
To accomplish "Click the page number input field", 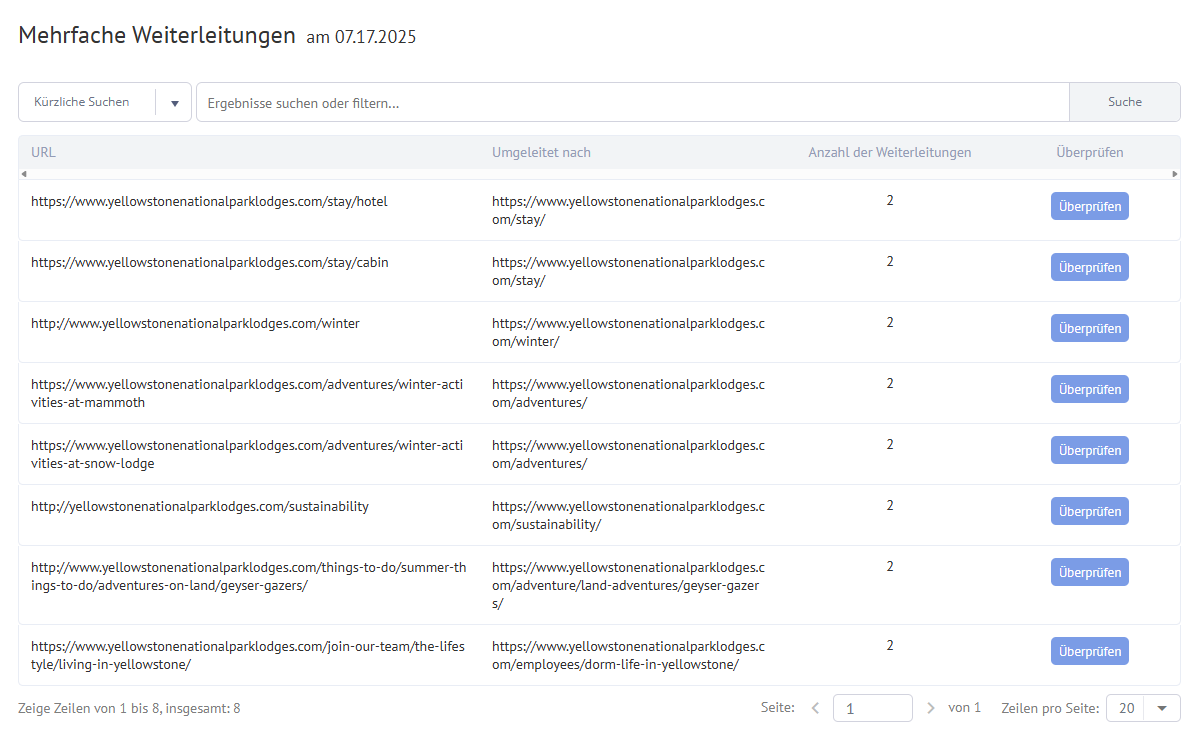I will (x=873, y=708).
